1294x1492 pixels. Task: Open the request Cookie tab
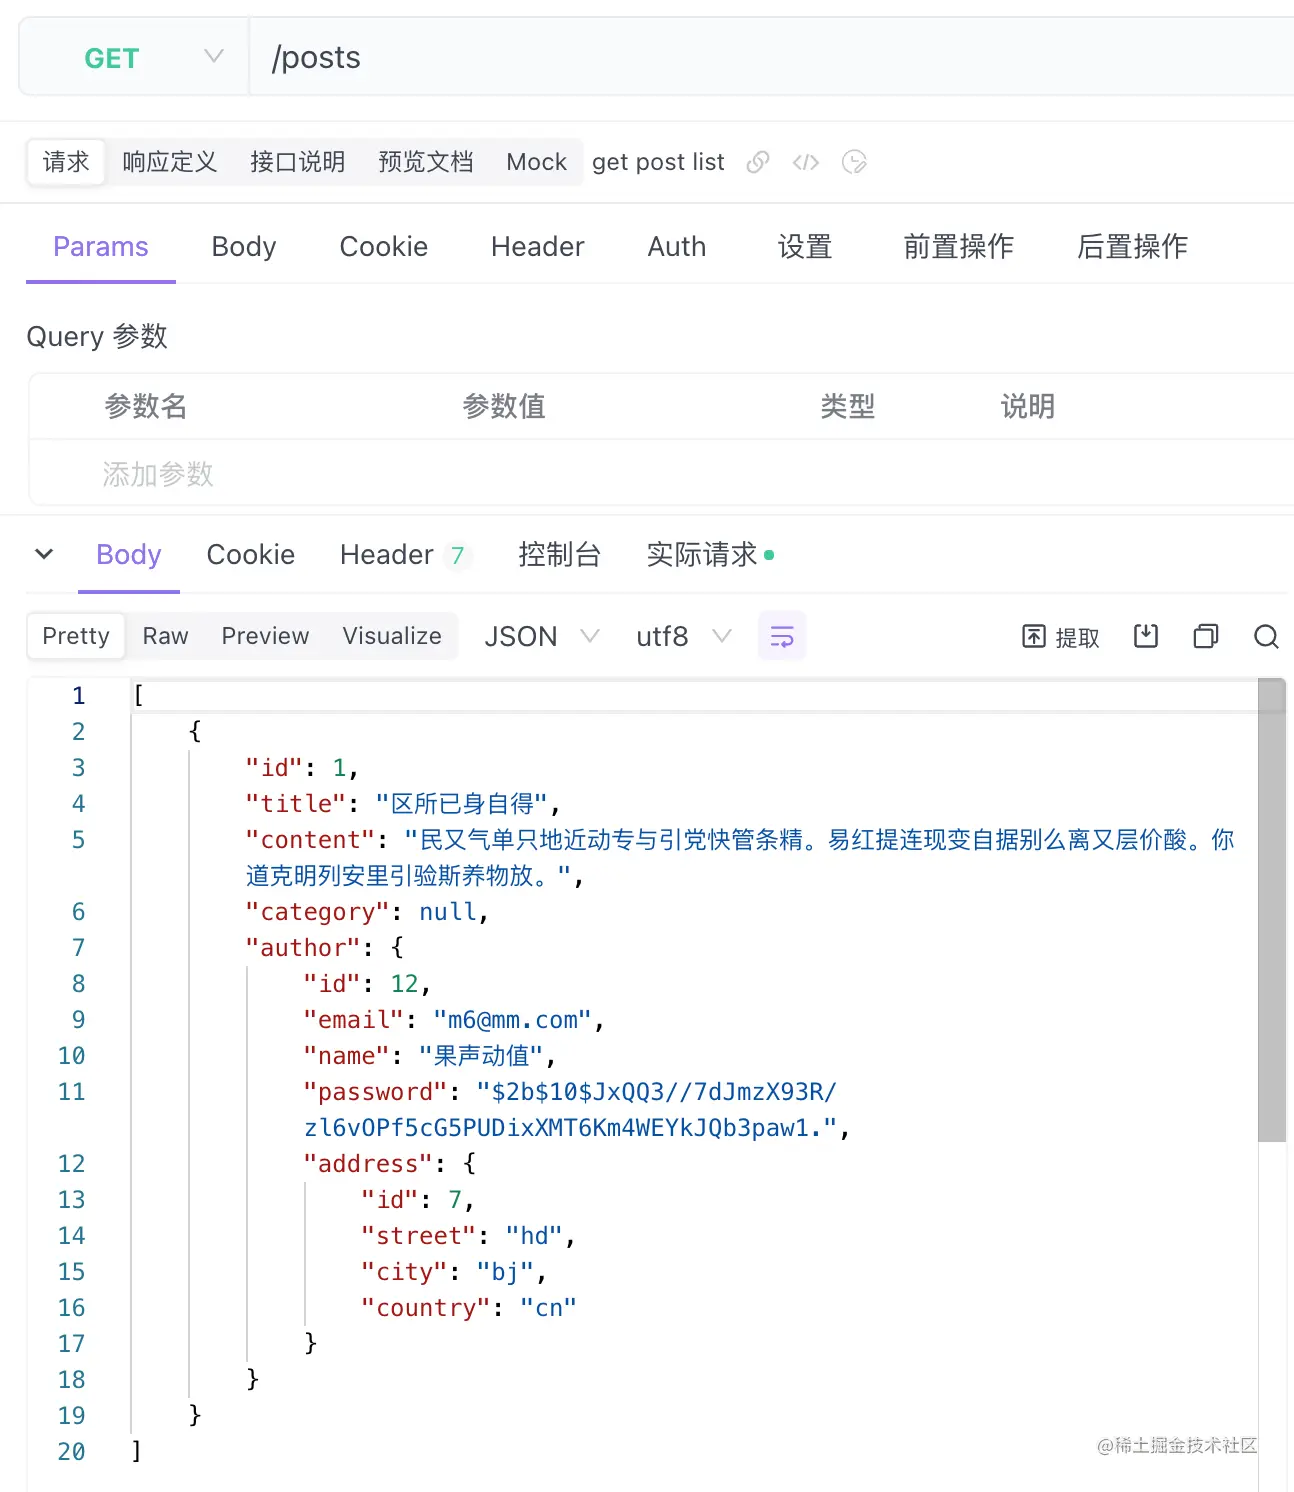click(384, 247)
